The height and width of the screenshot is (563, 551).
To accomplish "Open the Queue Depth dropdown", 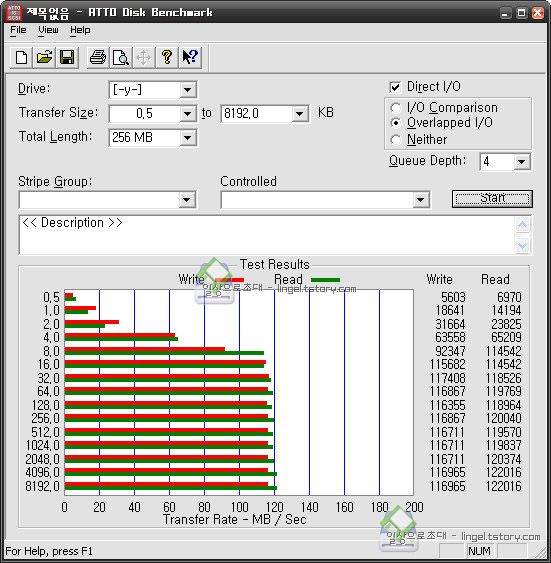I will tap(522, 162).
